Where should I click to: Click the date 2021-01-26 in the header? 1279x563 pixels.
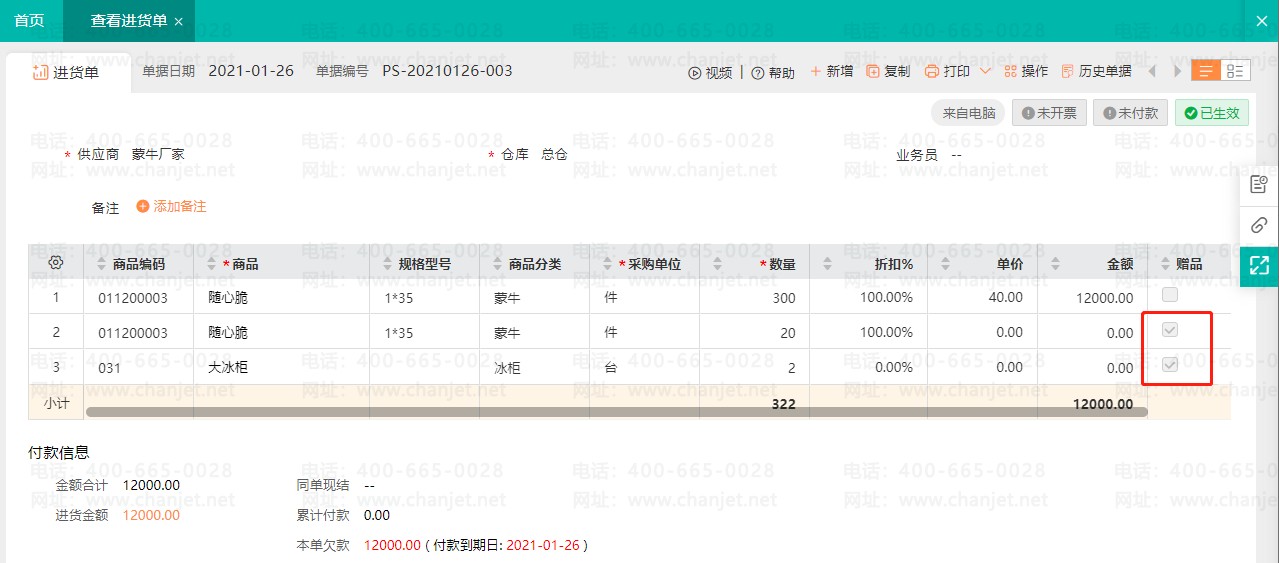pyautogui.click(x=251, y=71)
